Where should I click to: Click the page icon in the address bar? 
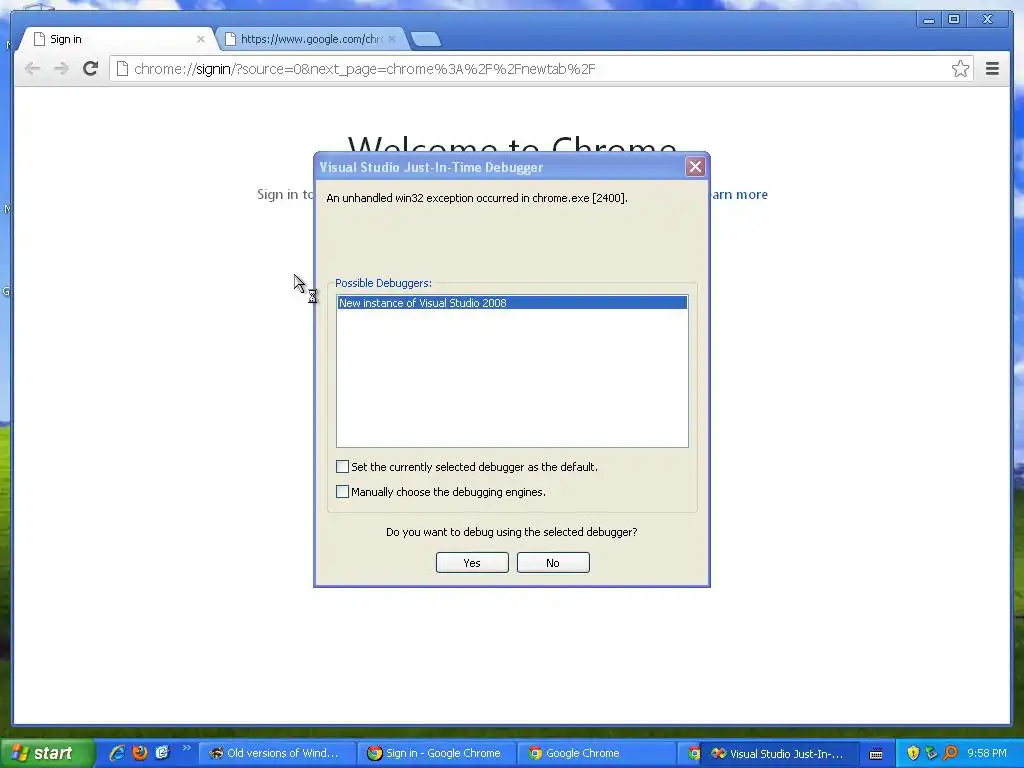[122, 69]
